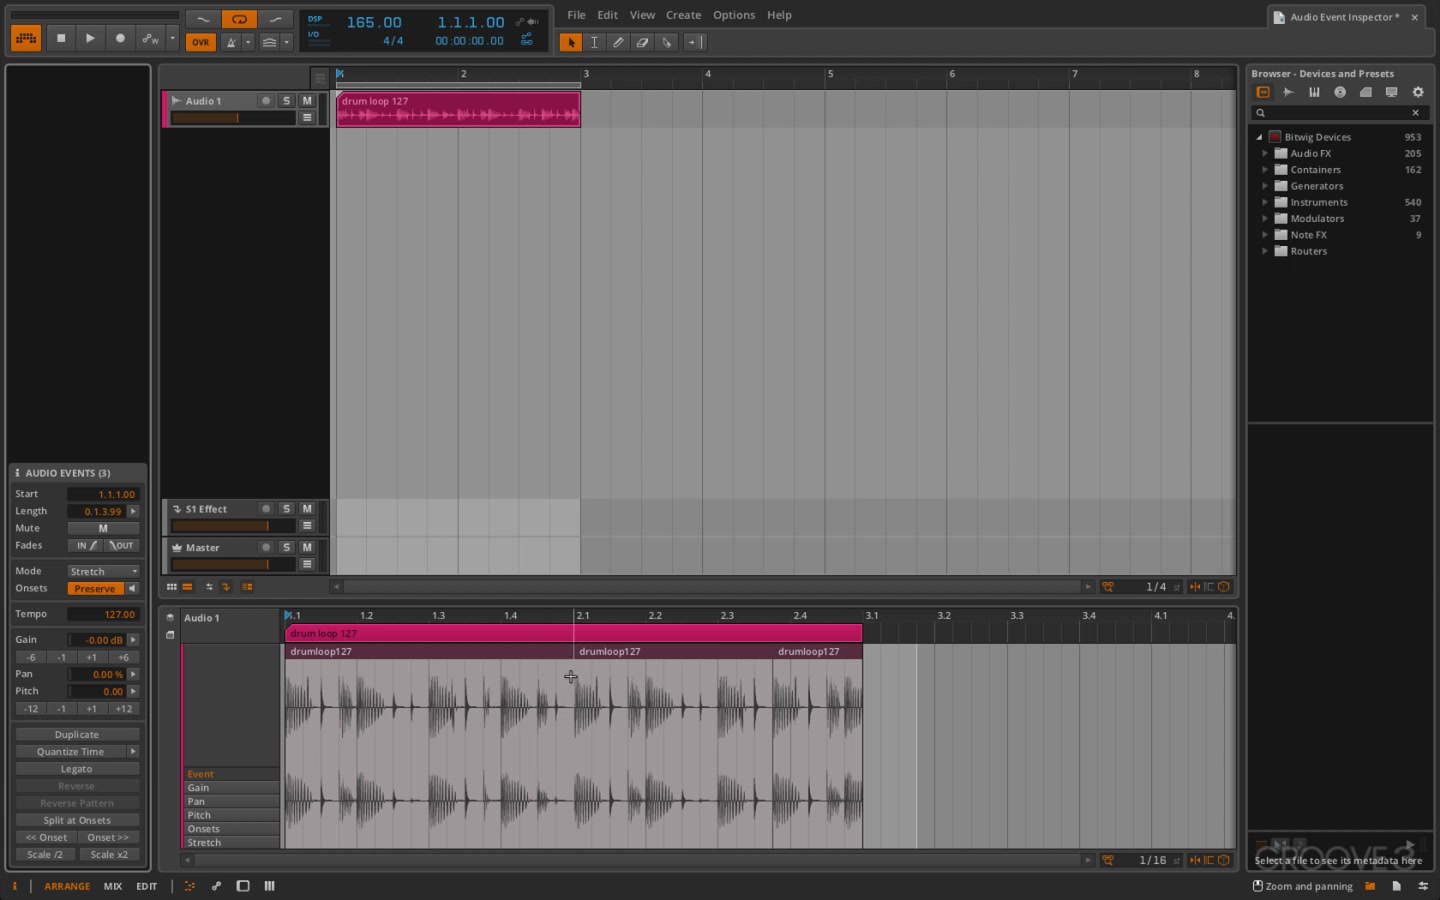
Task: Toggle the inspector panel info icon
Action: point(15,886)
